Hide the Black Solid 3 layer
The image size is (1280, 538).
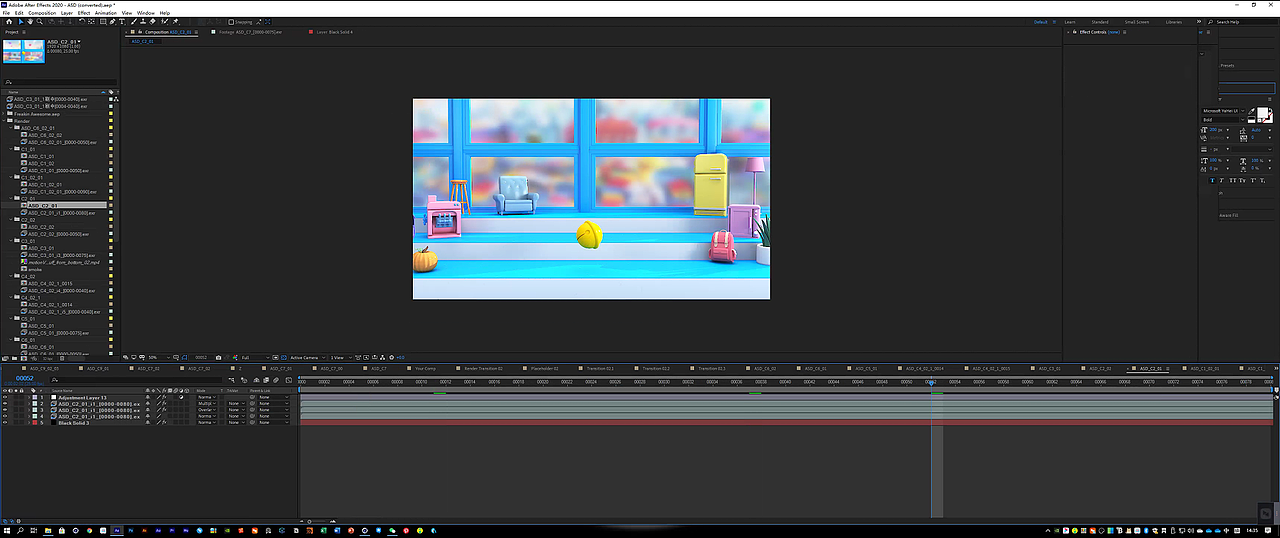[x=5, y=423]
